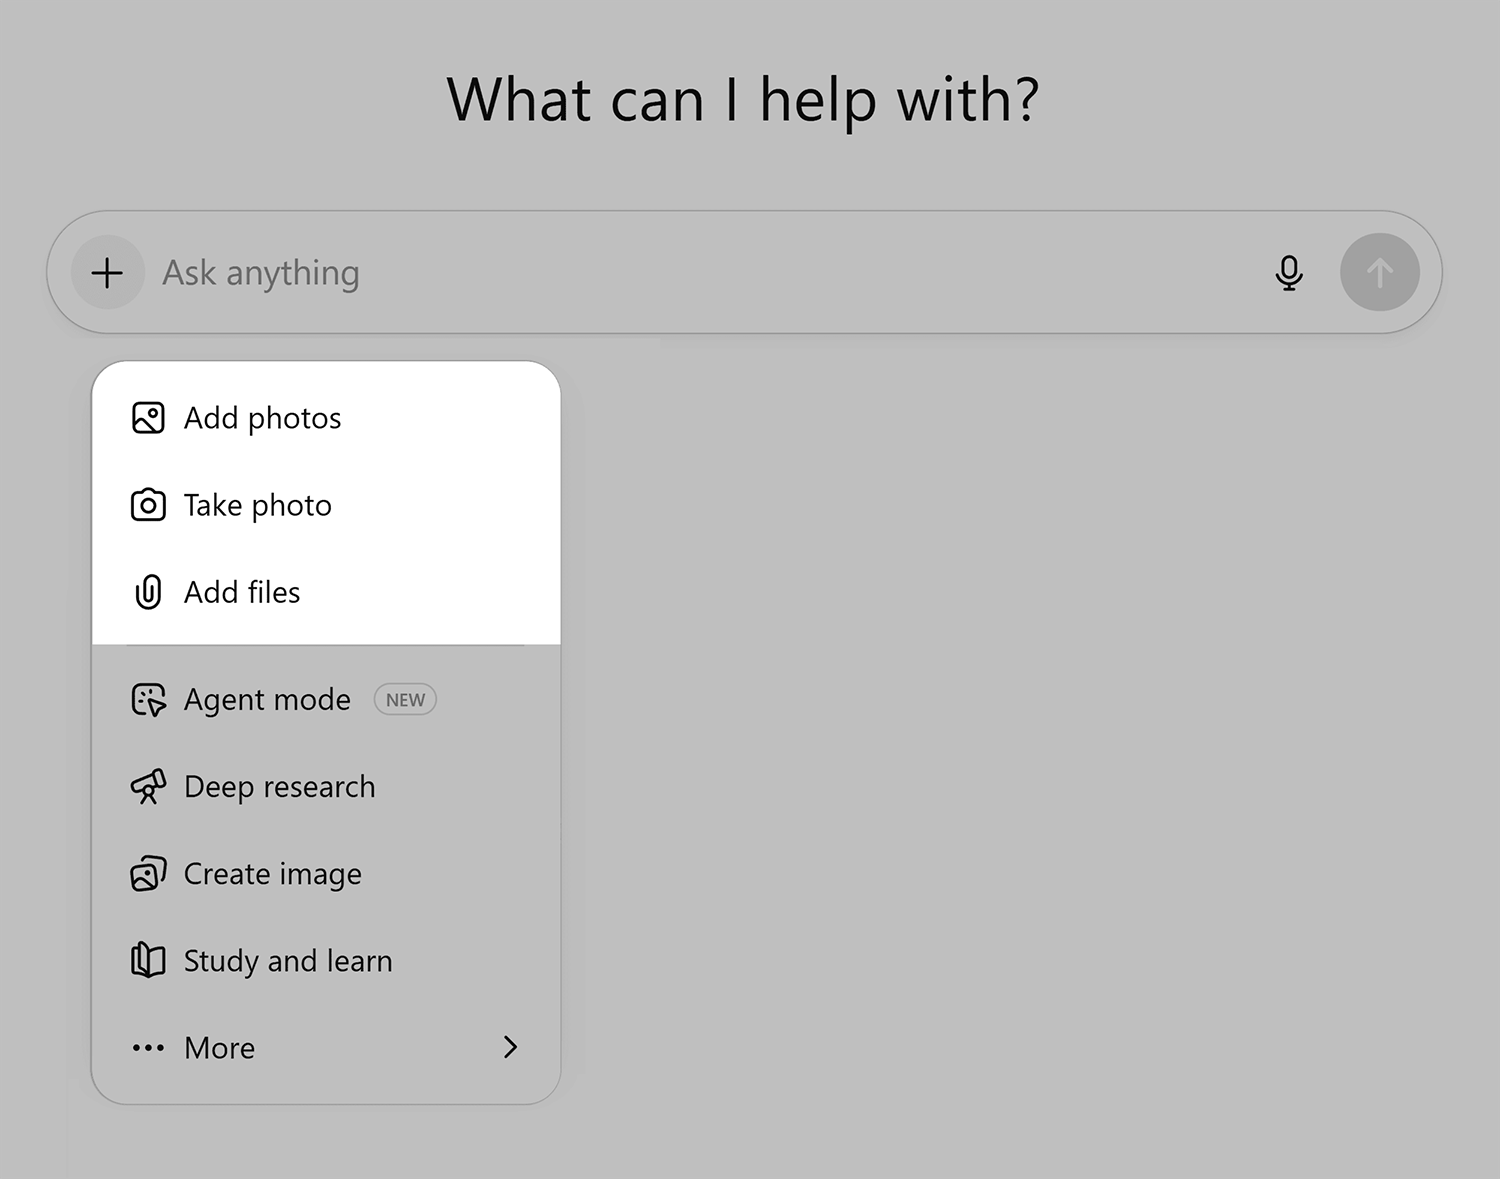The width and height of the screenshot is (1500, 1179).
Task: Click the Deep research telescope icon
Action: [148, 787]
